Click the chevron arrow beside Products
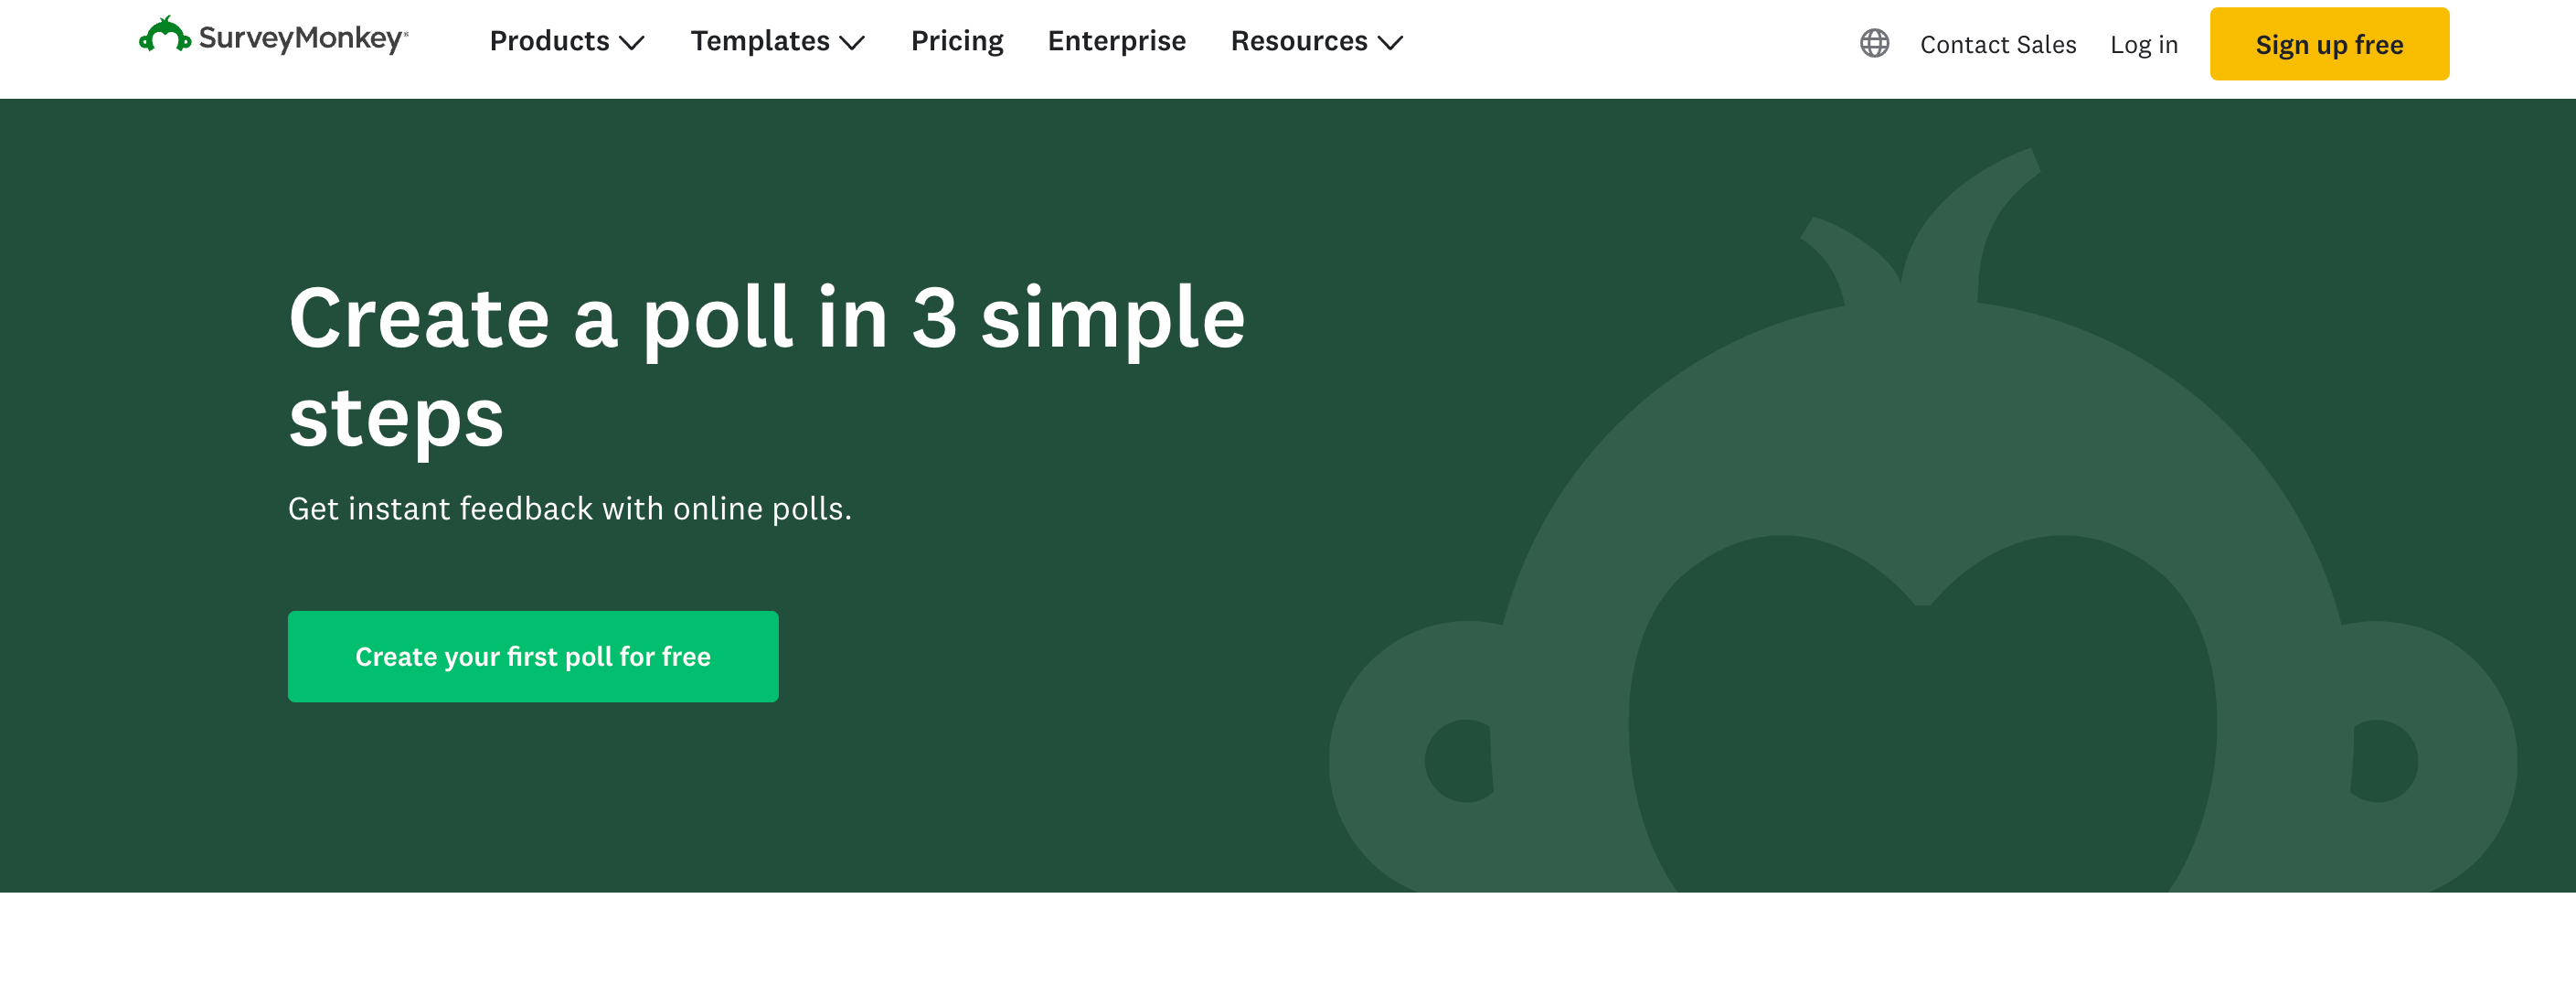 (632, 43)
